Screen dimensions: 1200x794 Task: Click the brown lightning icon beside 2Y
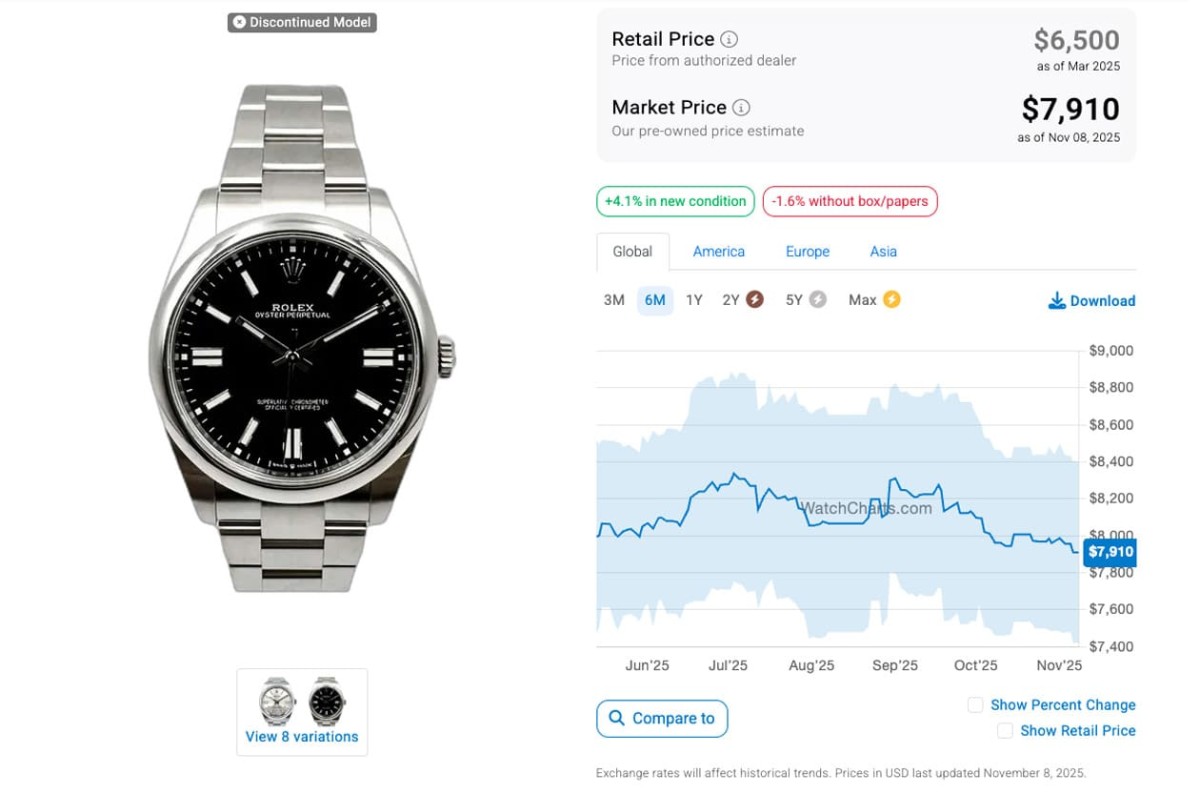coord(755,300)
